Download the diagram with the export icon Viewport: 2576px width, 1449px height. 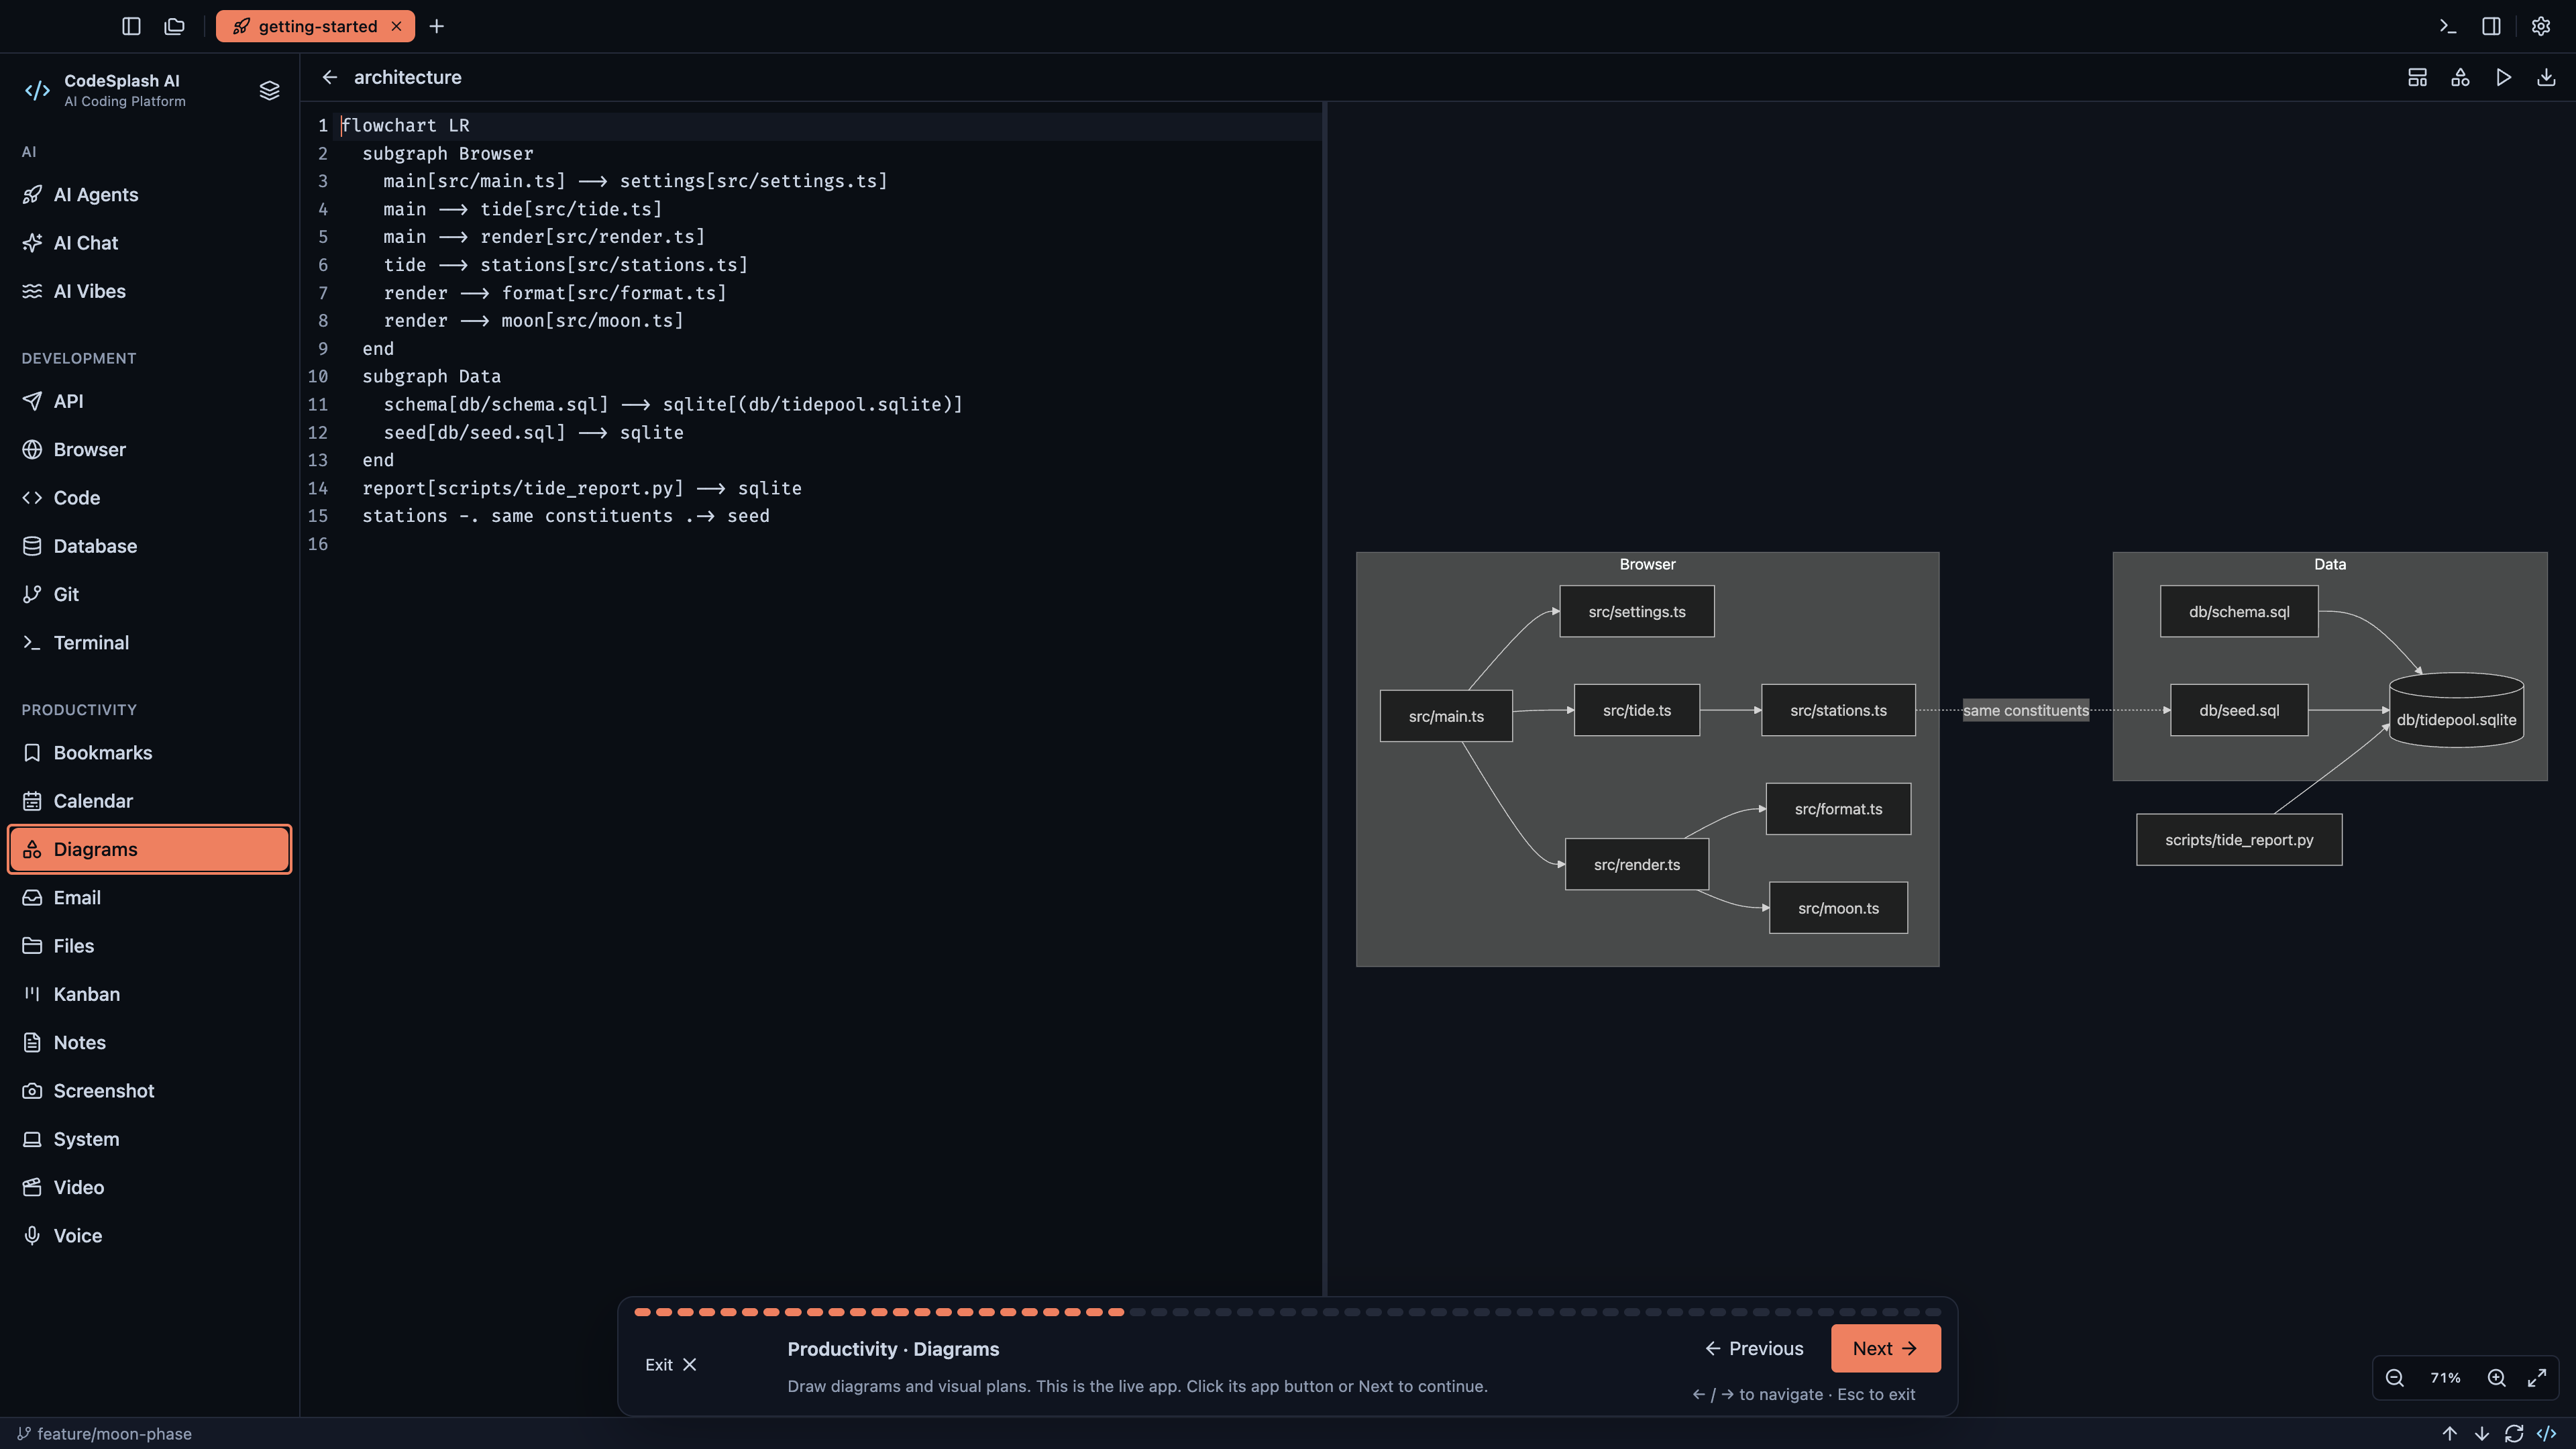pyautogui.click(x=2546, y=77)
